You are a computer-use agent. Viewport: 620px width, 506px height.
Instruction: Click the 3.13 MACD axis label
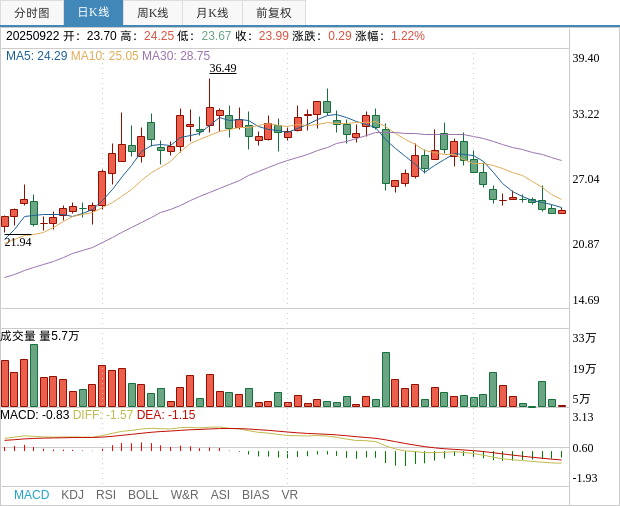point(583,417)
